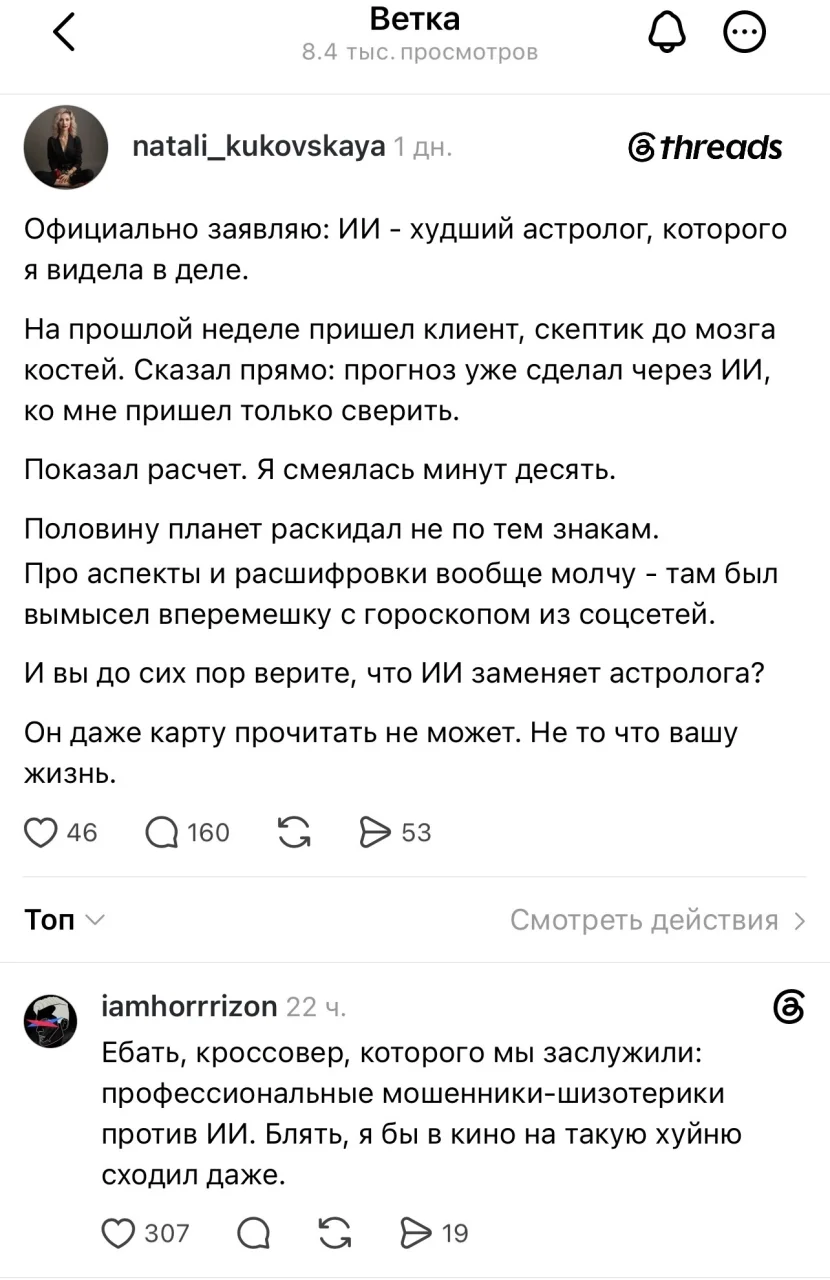The image size is (830, 1280).
Task: Tap the notification bell icon
Action: (x=667, y=35)
